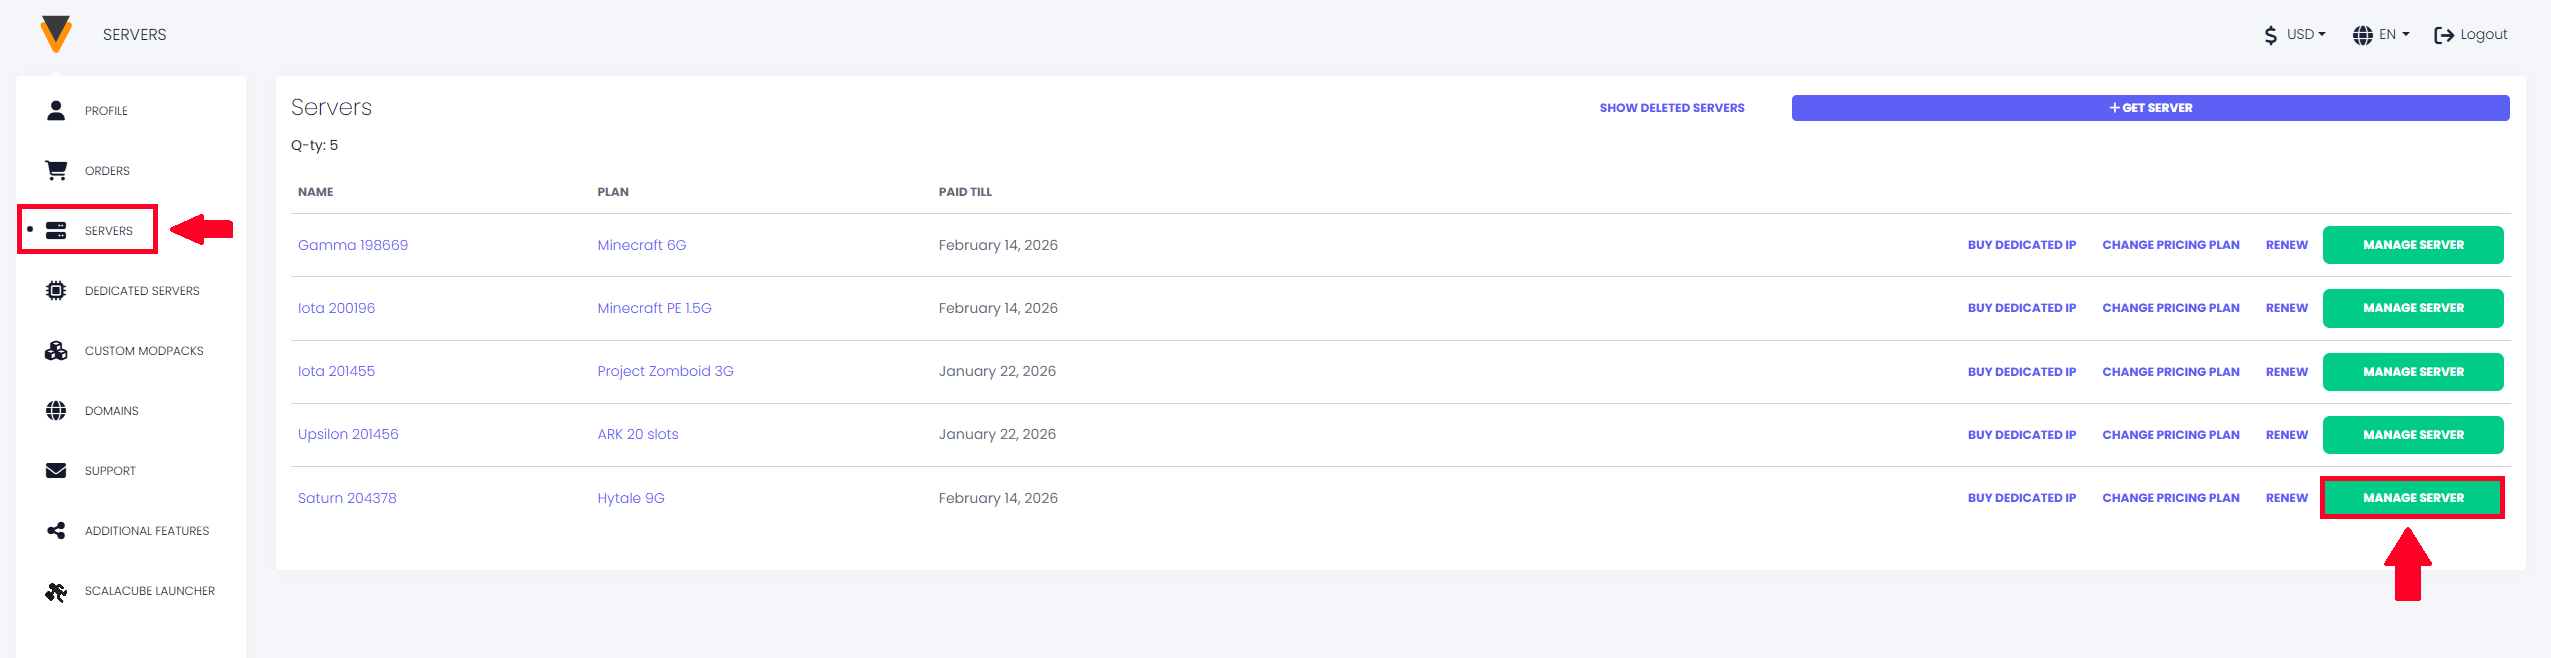The image size is (2551, 658).
Task: Click the dollar sign currency icon
Action: point(2272,33)
